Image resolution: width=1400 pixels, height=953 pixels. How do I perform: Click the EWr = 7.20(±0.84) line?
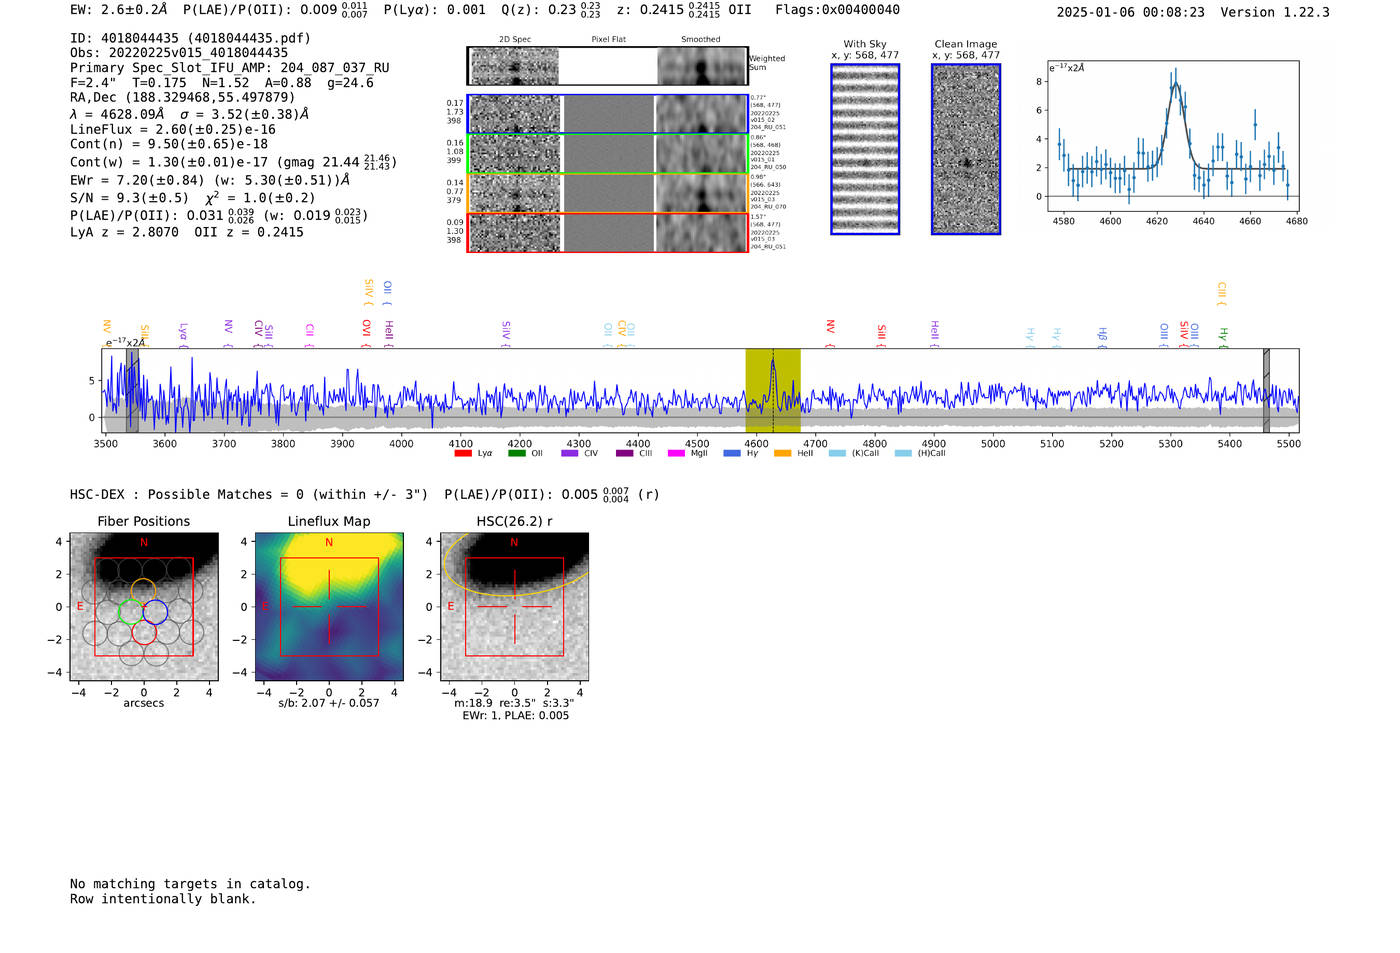(x=210, y=180)
